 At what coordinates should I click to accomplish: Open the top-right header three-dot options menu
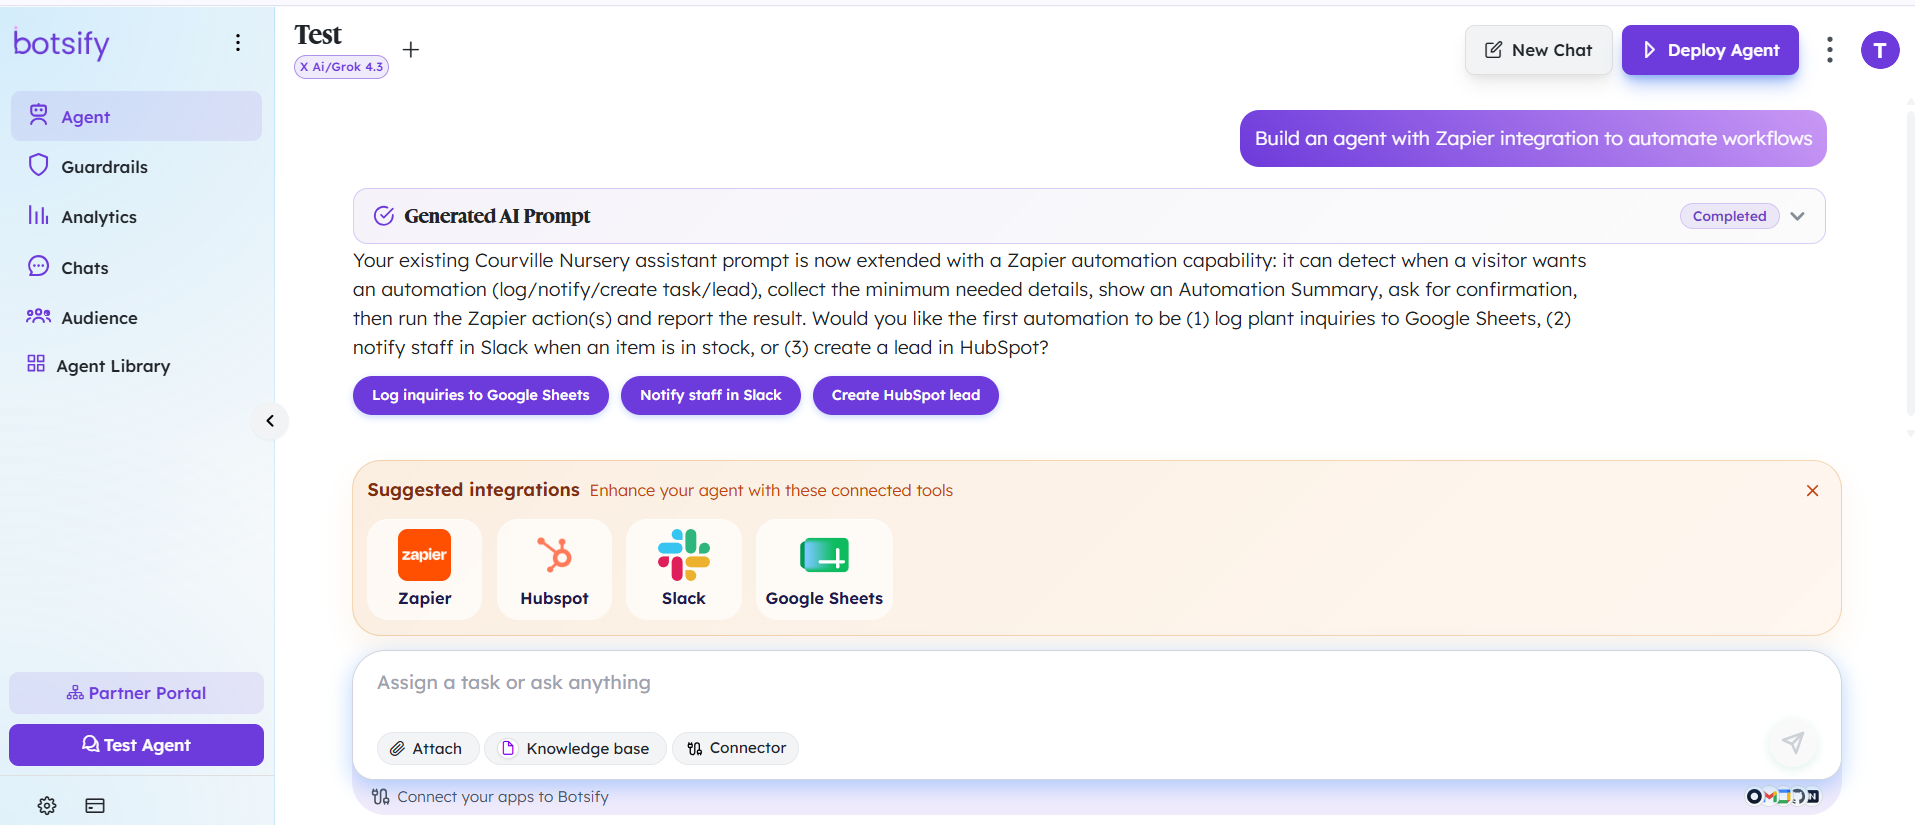pos(1830,50)
